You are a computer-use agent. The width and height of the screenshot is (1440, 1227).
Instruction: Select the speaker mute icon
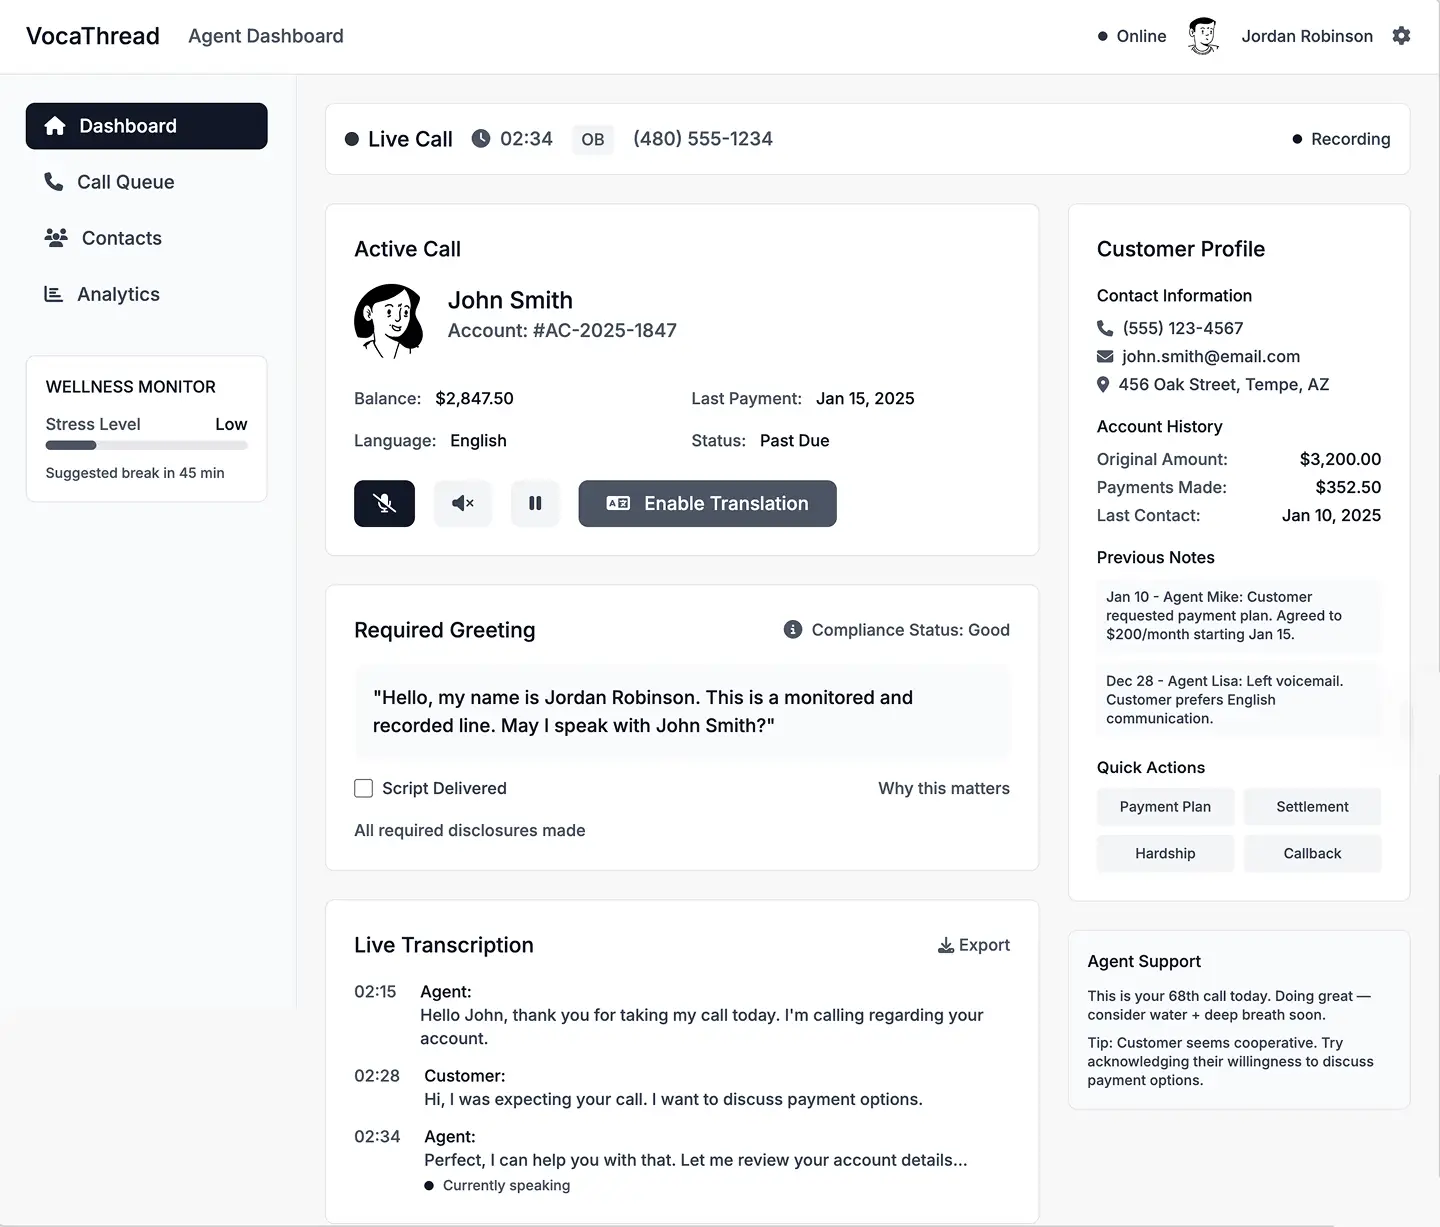pyautogui.click(x=462, y=503)
